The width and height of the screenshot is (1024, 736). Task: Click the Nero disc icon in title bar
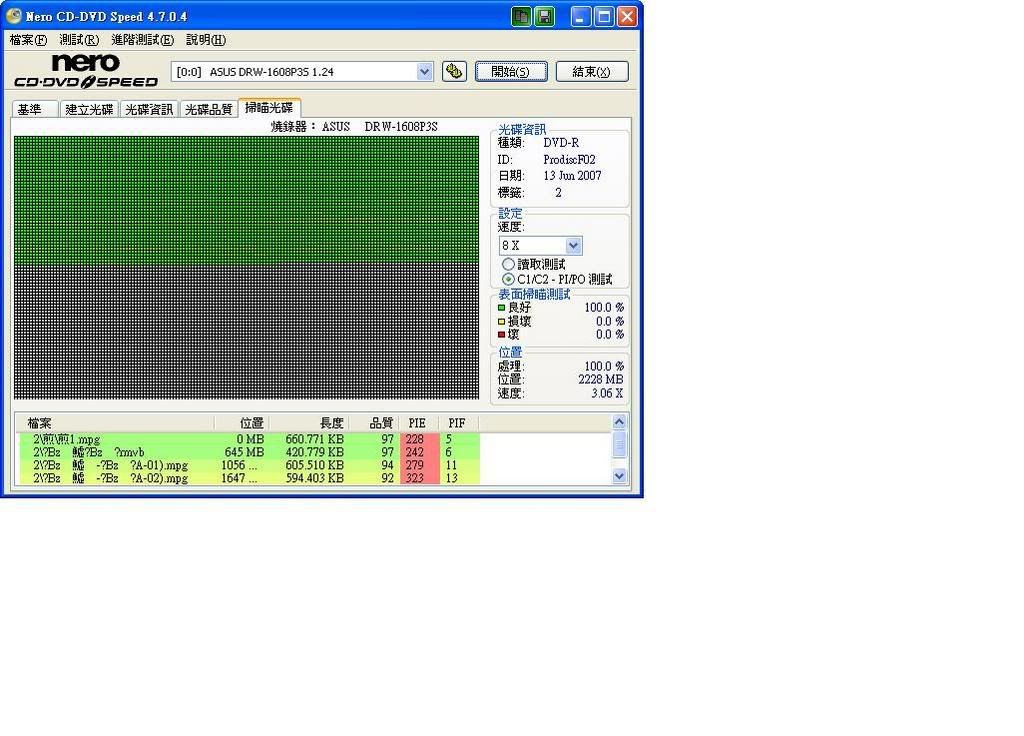click(13, 16)
